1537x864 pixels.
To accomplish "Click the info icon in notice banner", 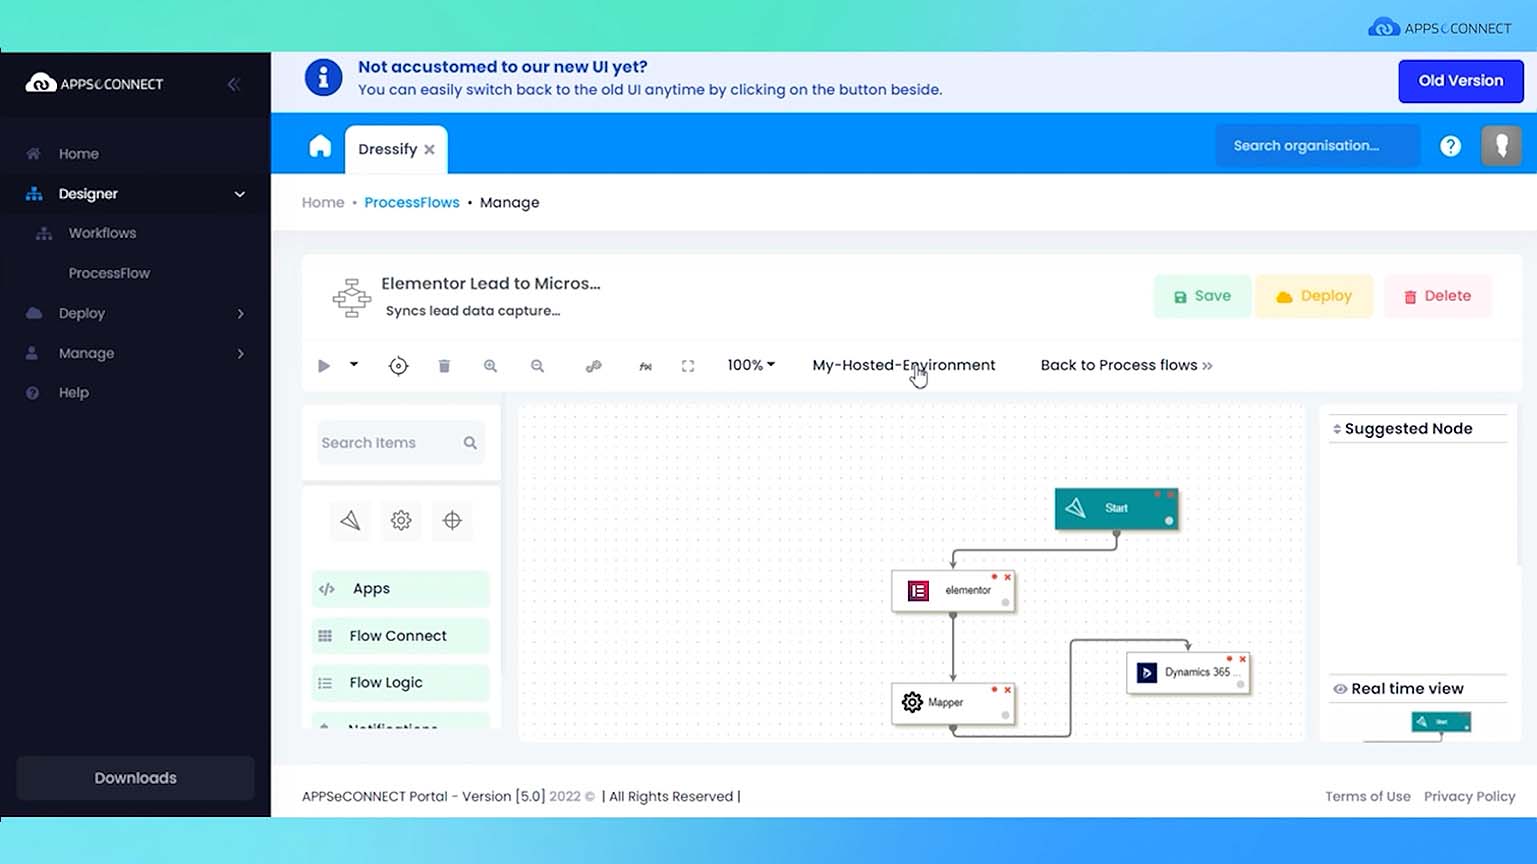I will pyautogui.click(x=323, y=77).
